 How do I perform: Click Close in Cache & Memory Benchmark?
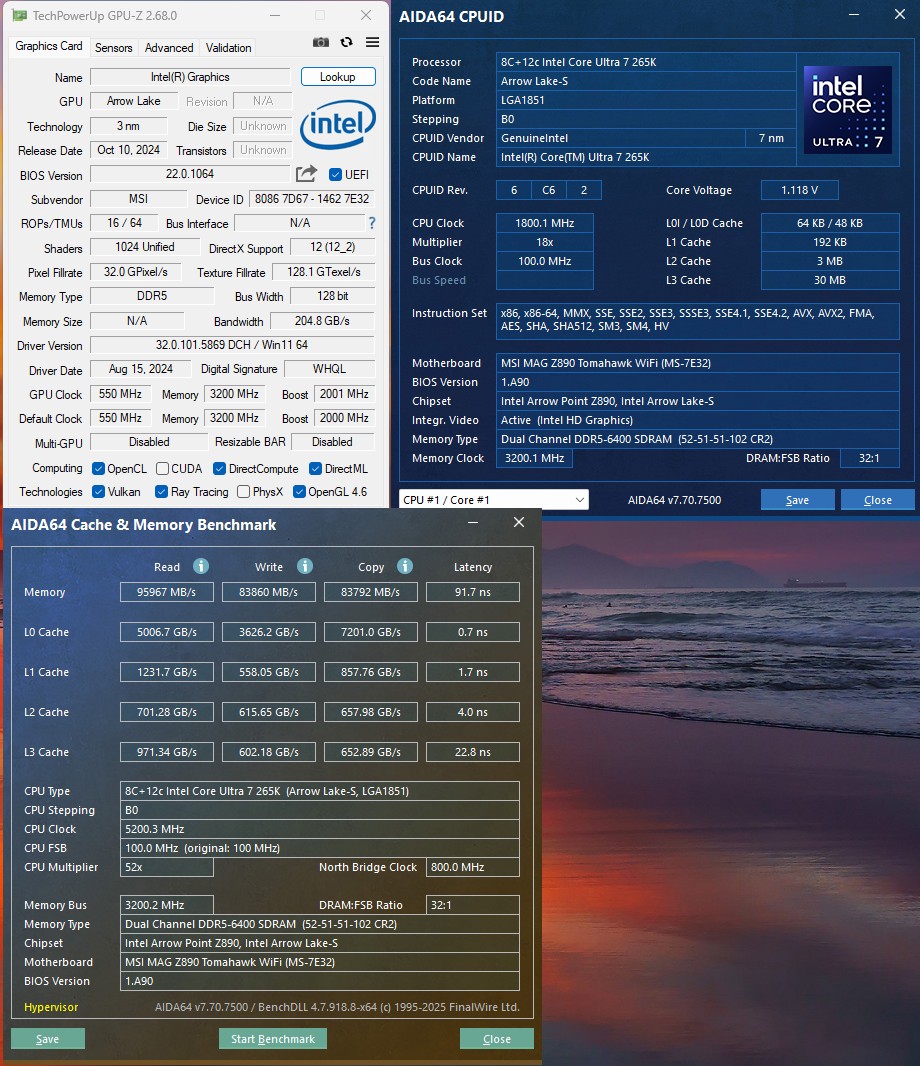pyautogui.click(x=497, y=1039)
